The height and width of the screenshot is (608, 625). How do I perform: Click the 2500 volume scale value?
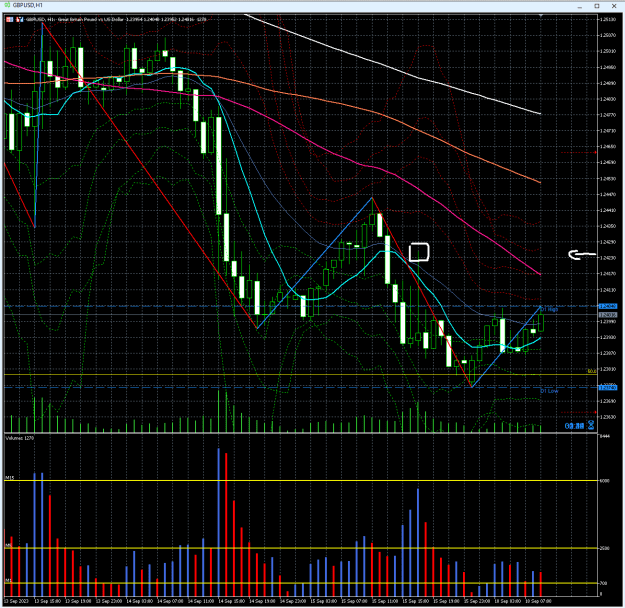[x=605, y=548]
